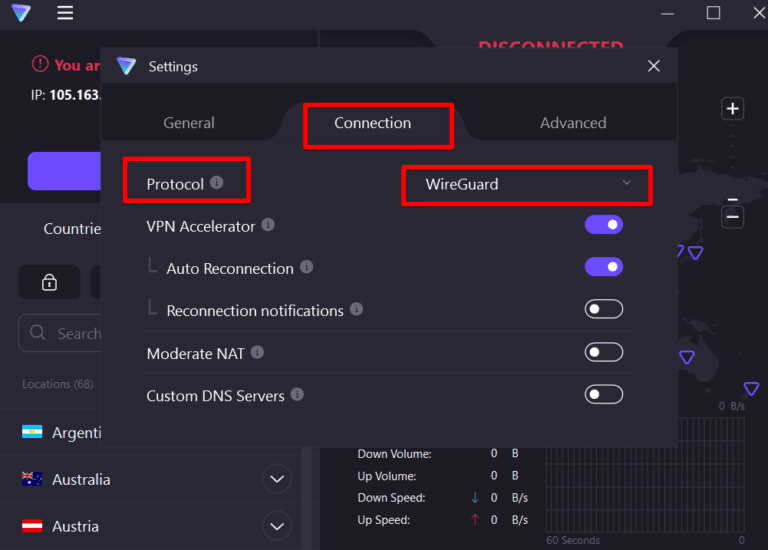768x550 pixels.
Task: Switch to the General tab
Action: [x=189, y=123]
